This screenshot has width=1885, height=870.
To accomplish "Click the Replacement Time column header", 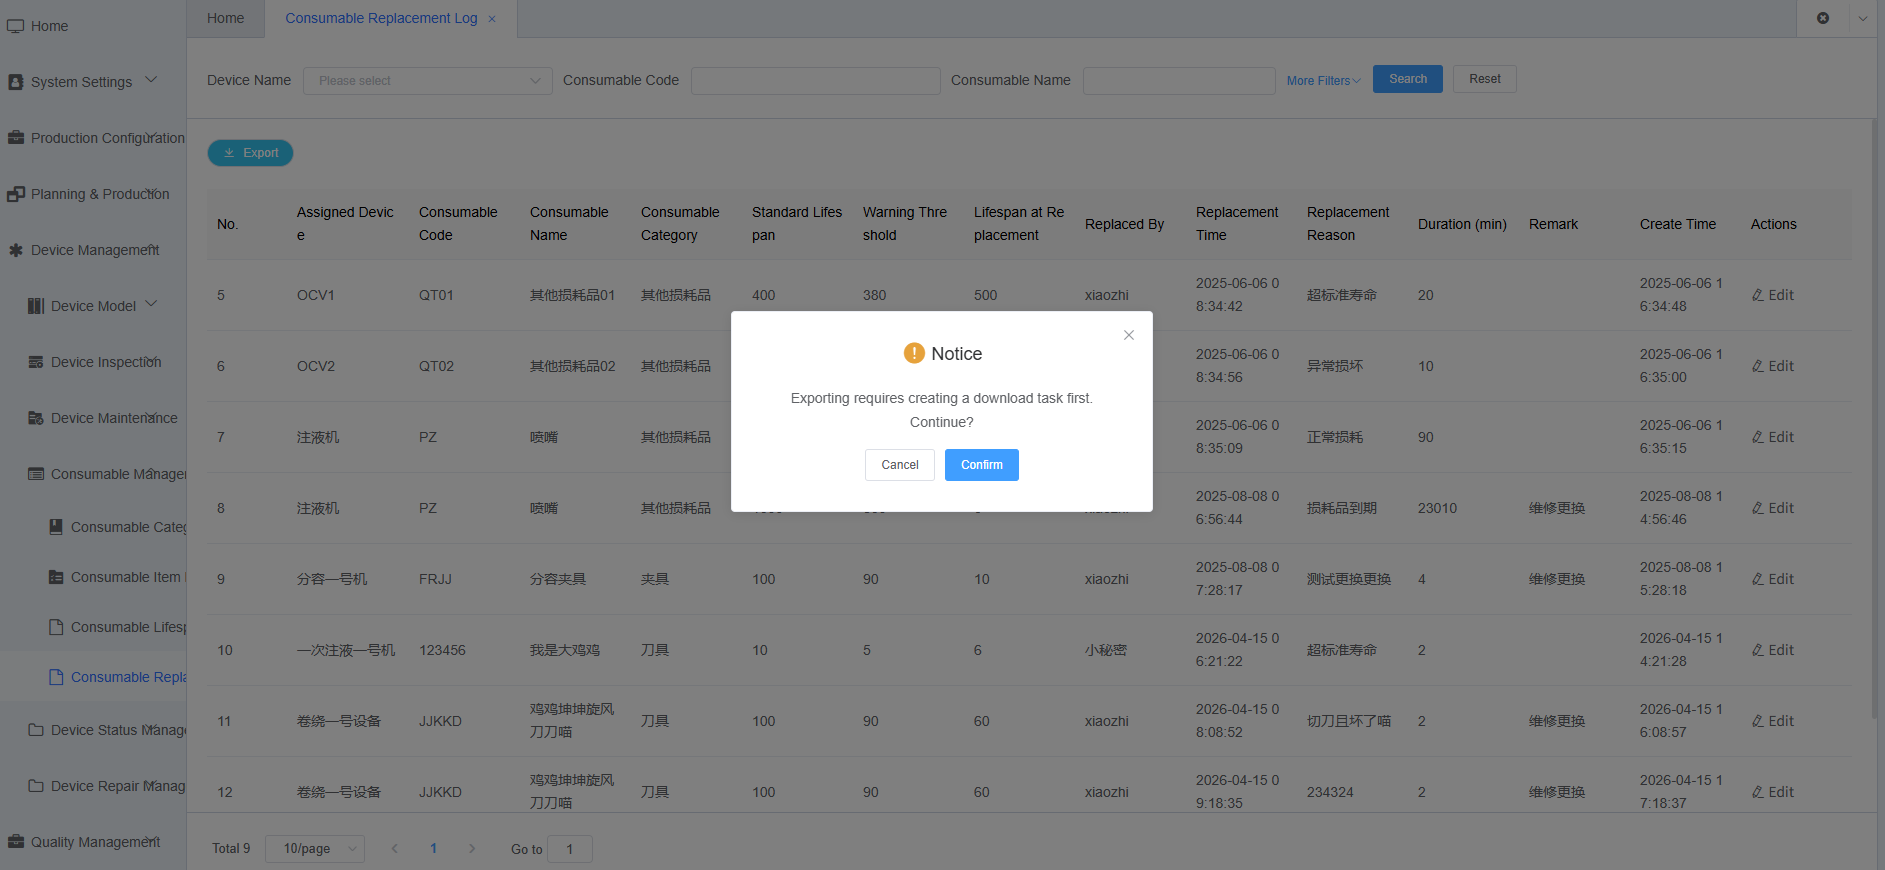I will tap(1237, 224).
